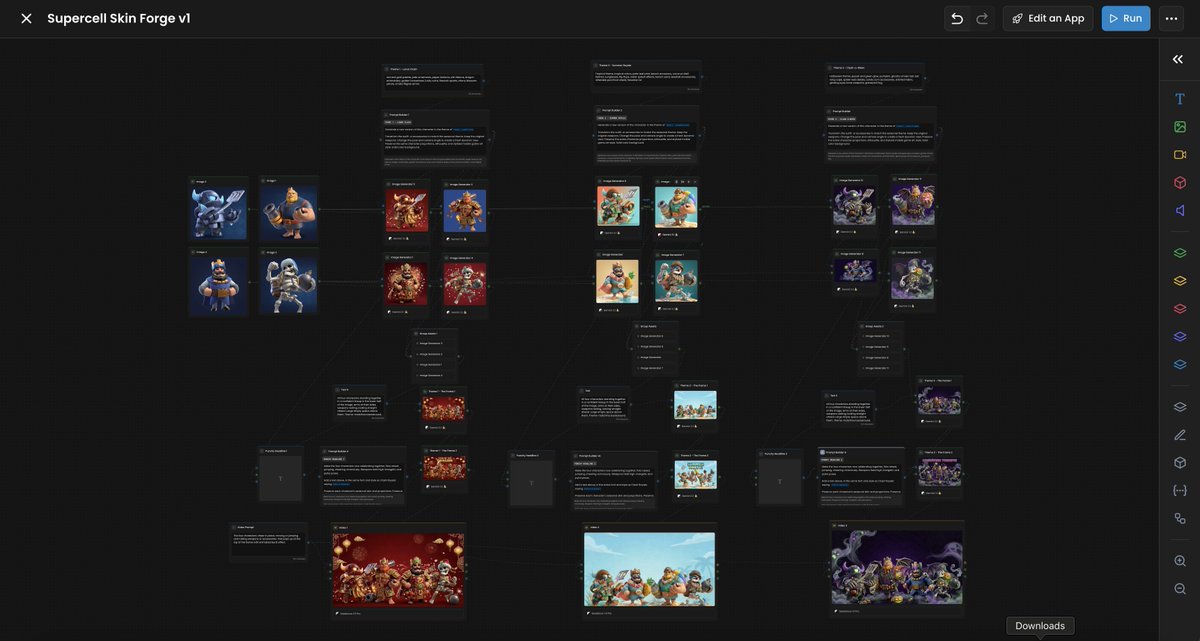Image resolution: width=1200 pixels, height=641 pixels.
Task: Select the blond bearded cannon-holder input image
Action: 289,212
